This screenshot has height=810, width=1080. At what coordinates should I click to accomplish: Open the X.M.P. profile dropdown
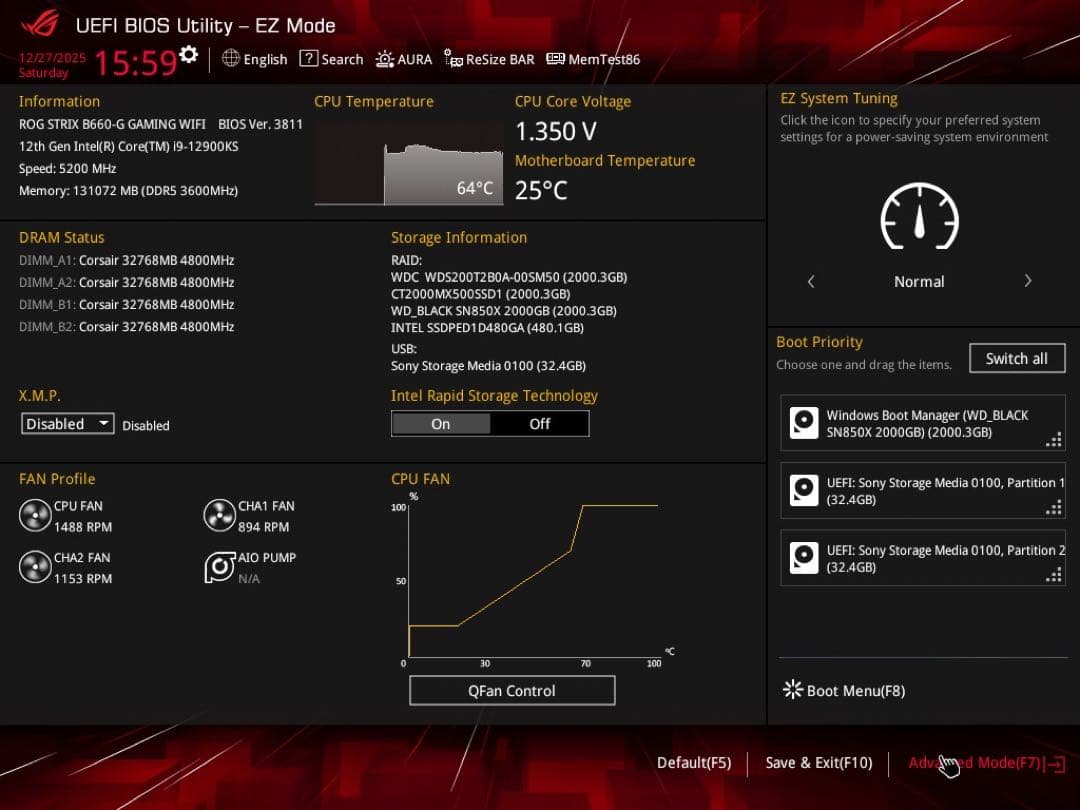pyautogui.click(x=68, y=424)
